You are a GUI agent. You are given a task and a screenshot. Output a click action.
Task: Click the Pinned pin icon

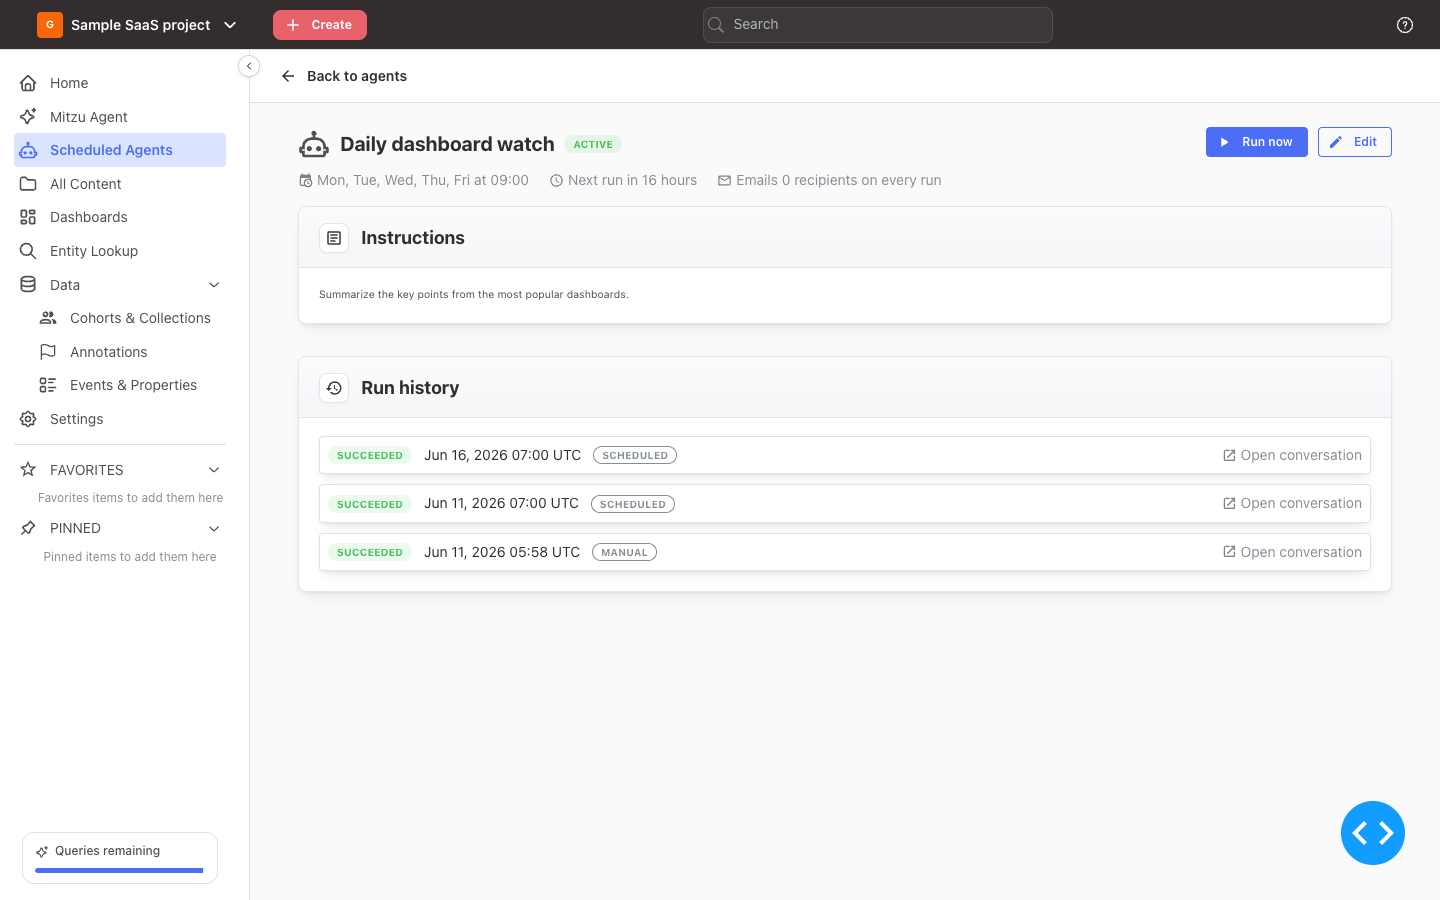[x=28, y=528]
